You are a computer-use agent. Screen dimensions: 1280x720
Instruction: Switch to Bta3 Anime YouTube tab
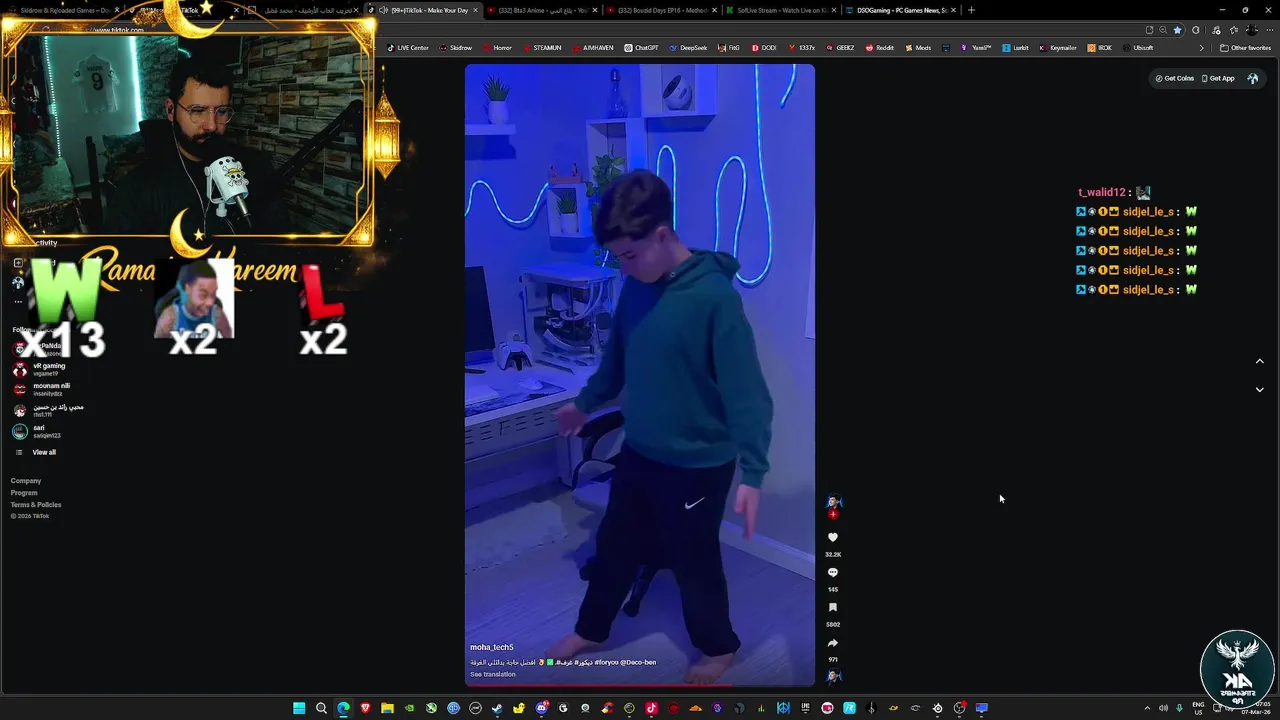[x=541, y=10]
